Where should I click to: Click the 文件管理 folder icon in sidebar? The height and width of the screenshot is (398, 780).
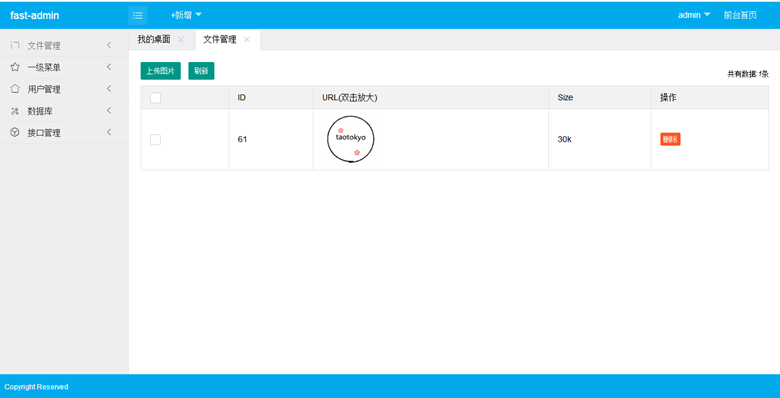(15, 45)
